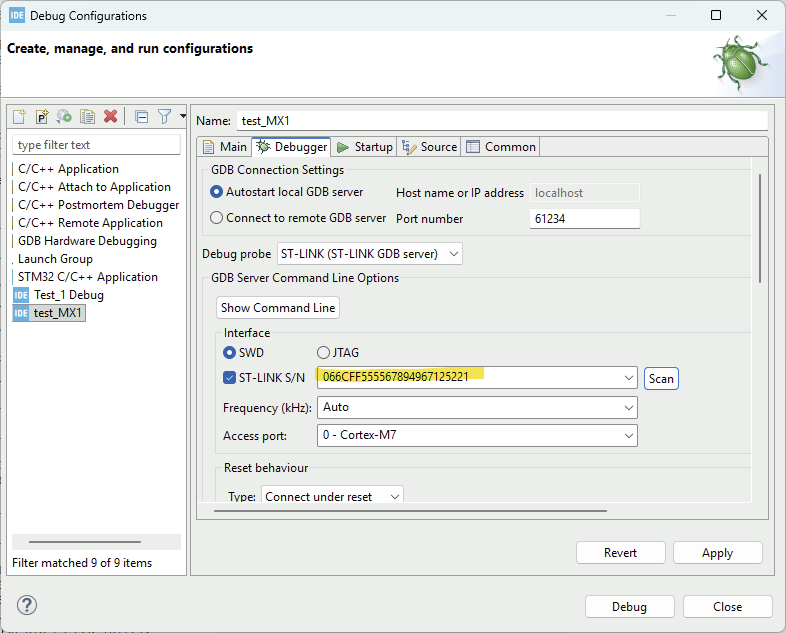
Task: Click the help question mark icon
Action: click(x=27, y=606)
